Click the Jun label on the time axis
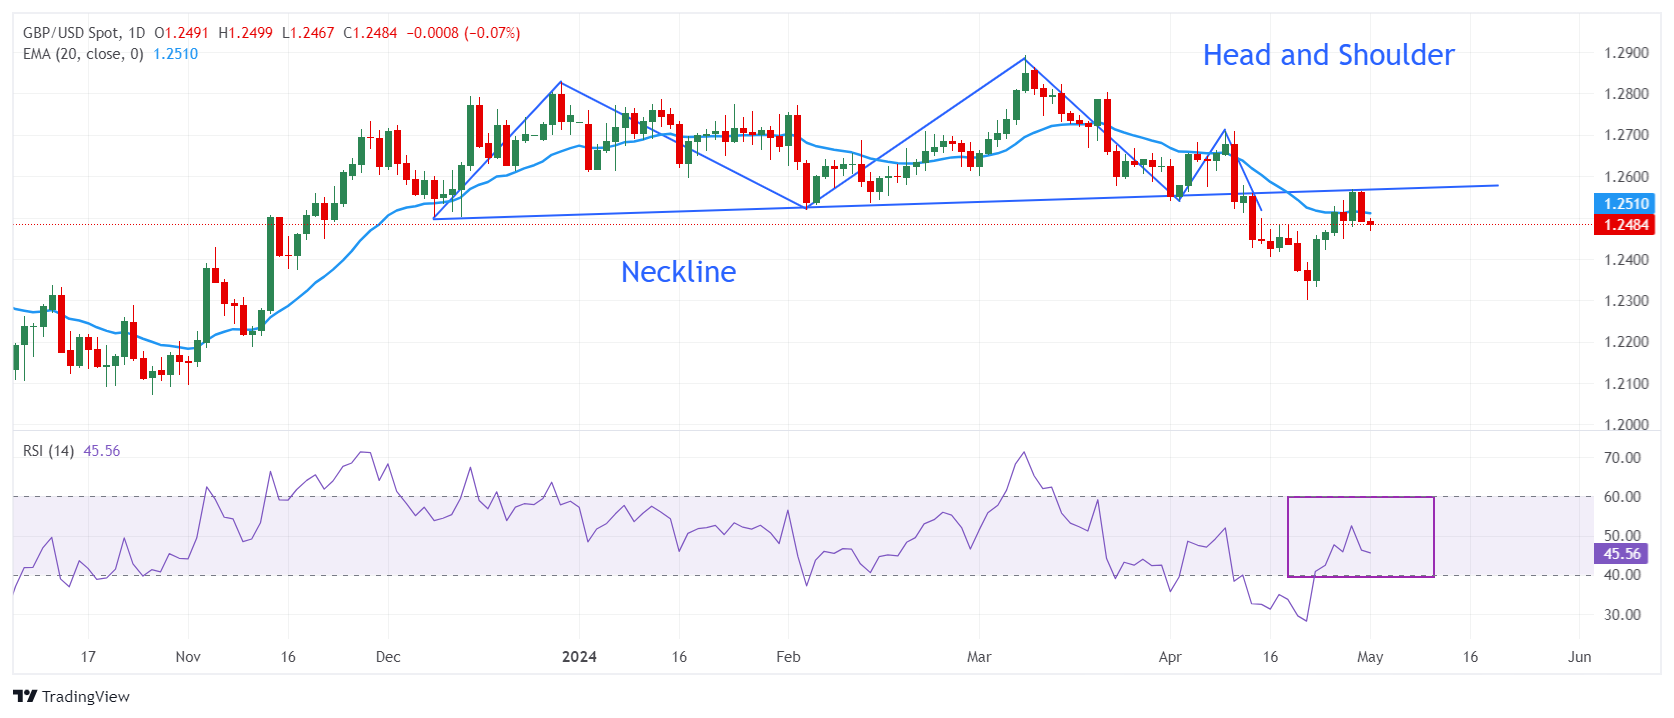Screen dimensions: 1674x718 tap(1579, 657)
